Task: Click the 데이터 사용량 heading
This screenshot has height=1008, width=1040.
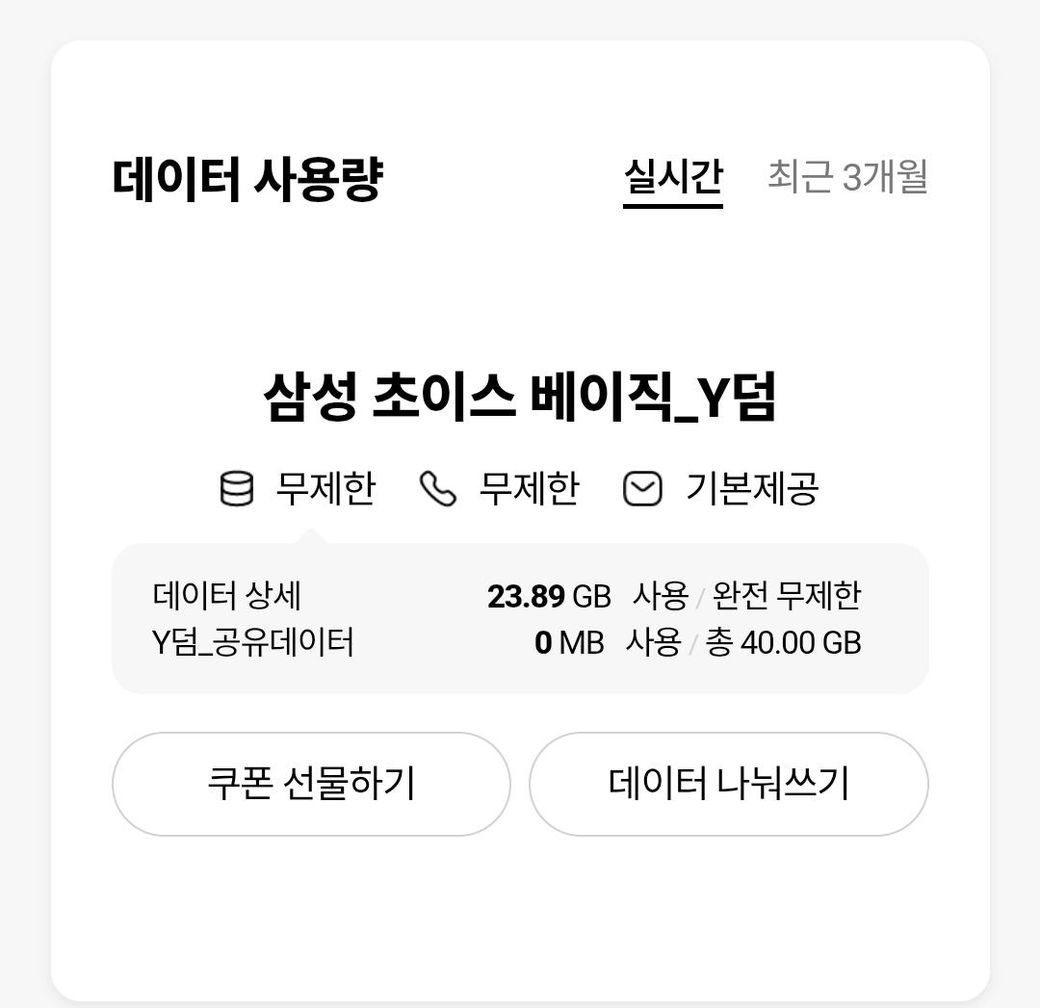Action: [247, 181]
